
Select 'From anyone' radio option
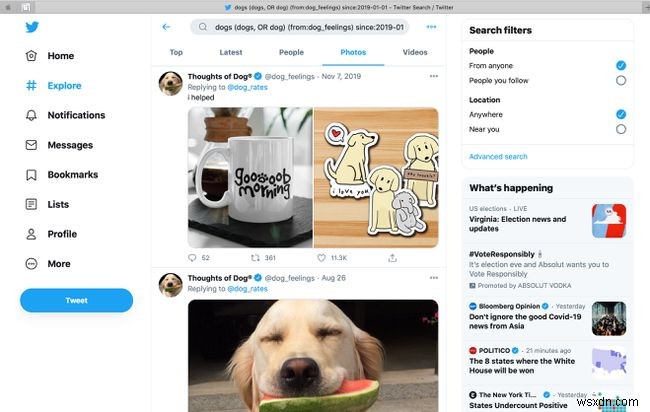click(621, 65)
